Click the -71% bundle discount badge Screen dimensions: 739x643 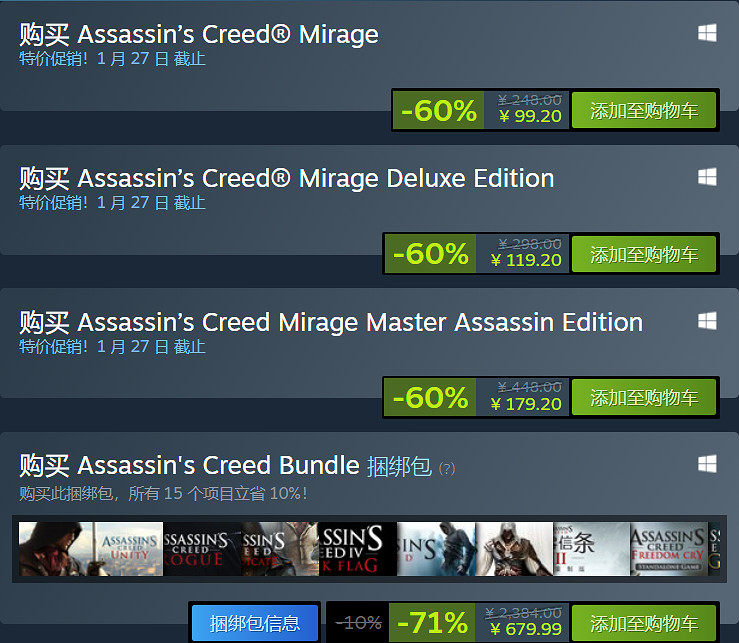click(434, 624)
